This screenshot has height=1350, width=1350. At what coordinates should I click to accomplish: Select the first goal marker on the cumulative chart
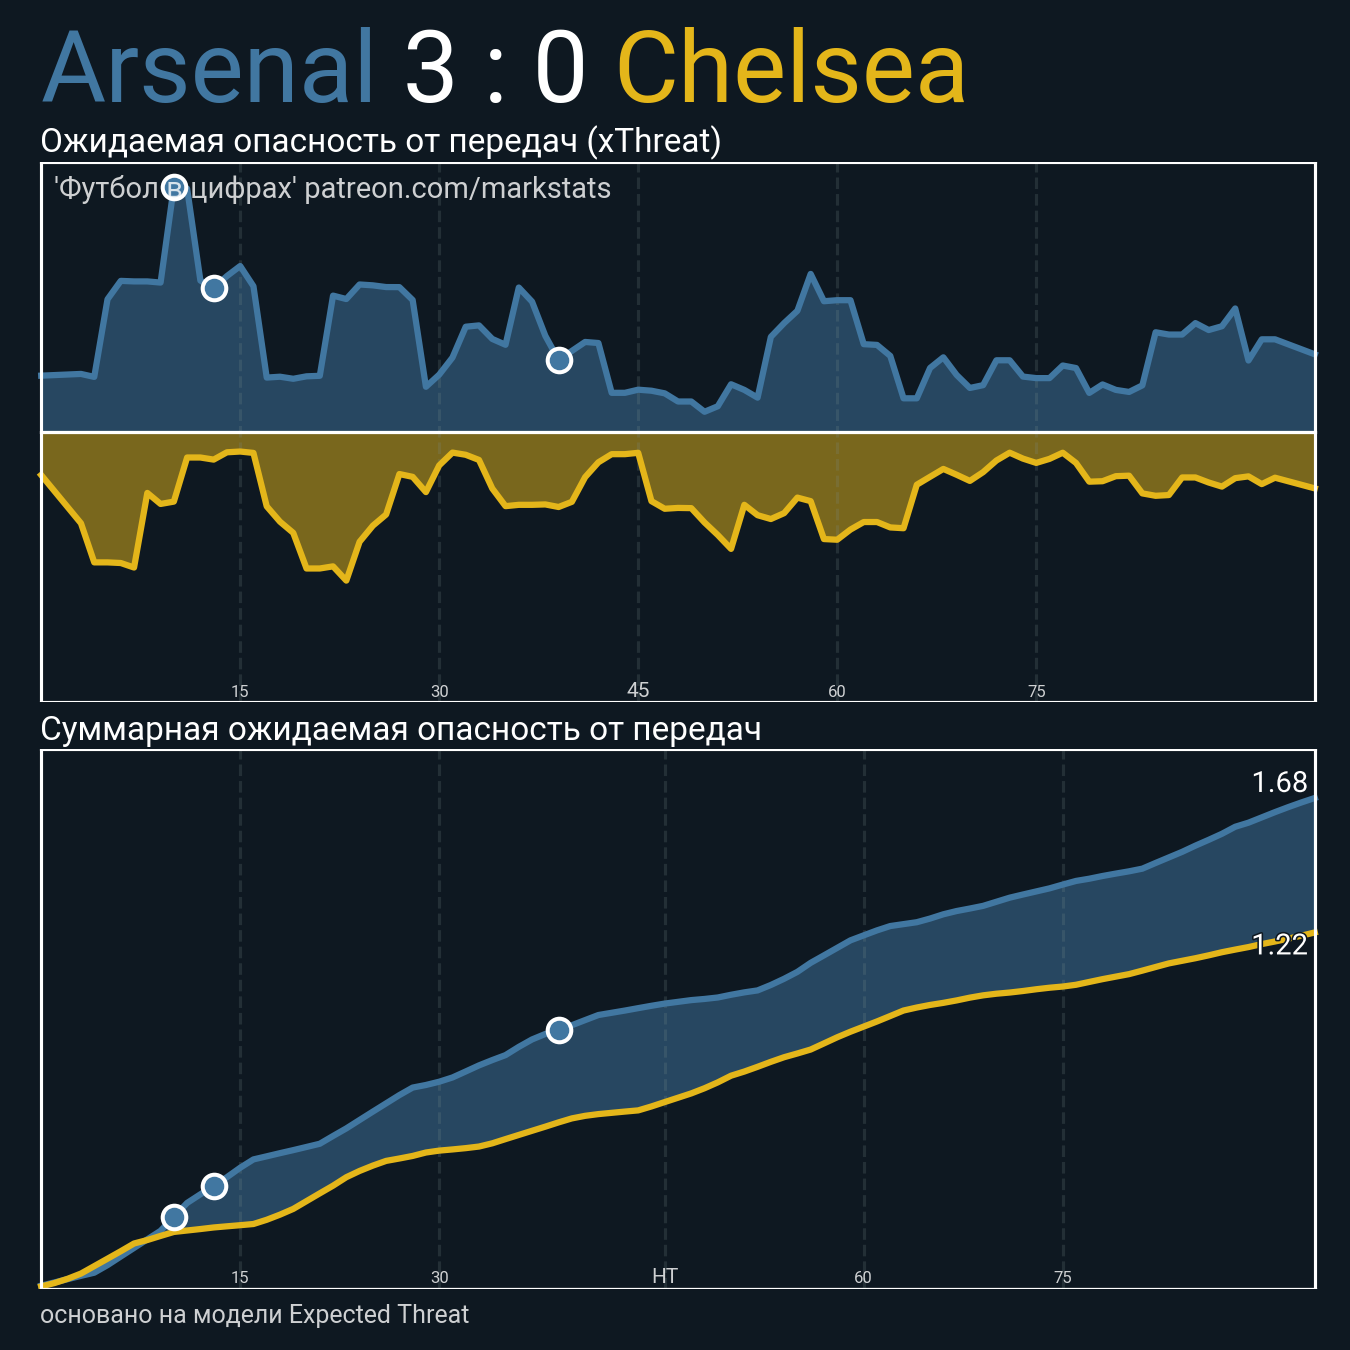[174, 1217]
